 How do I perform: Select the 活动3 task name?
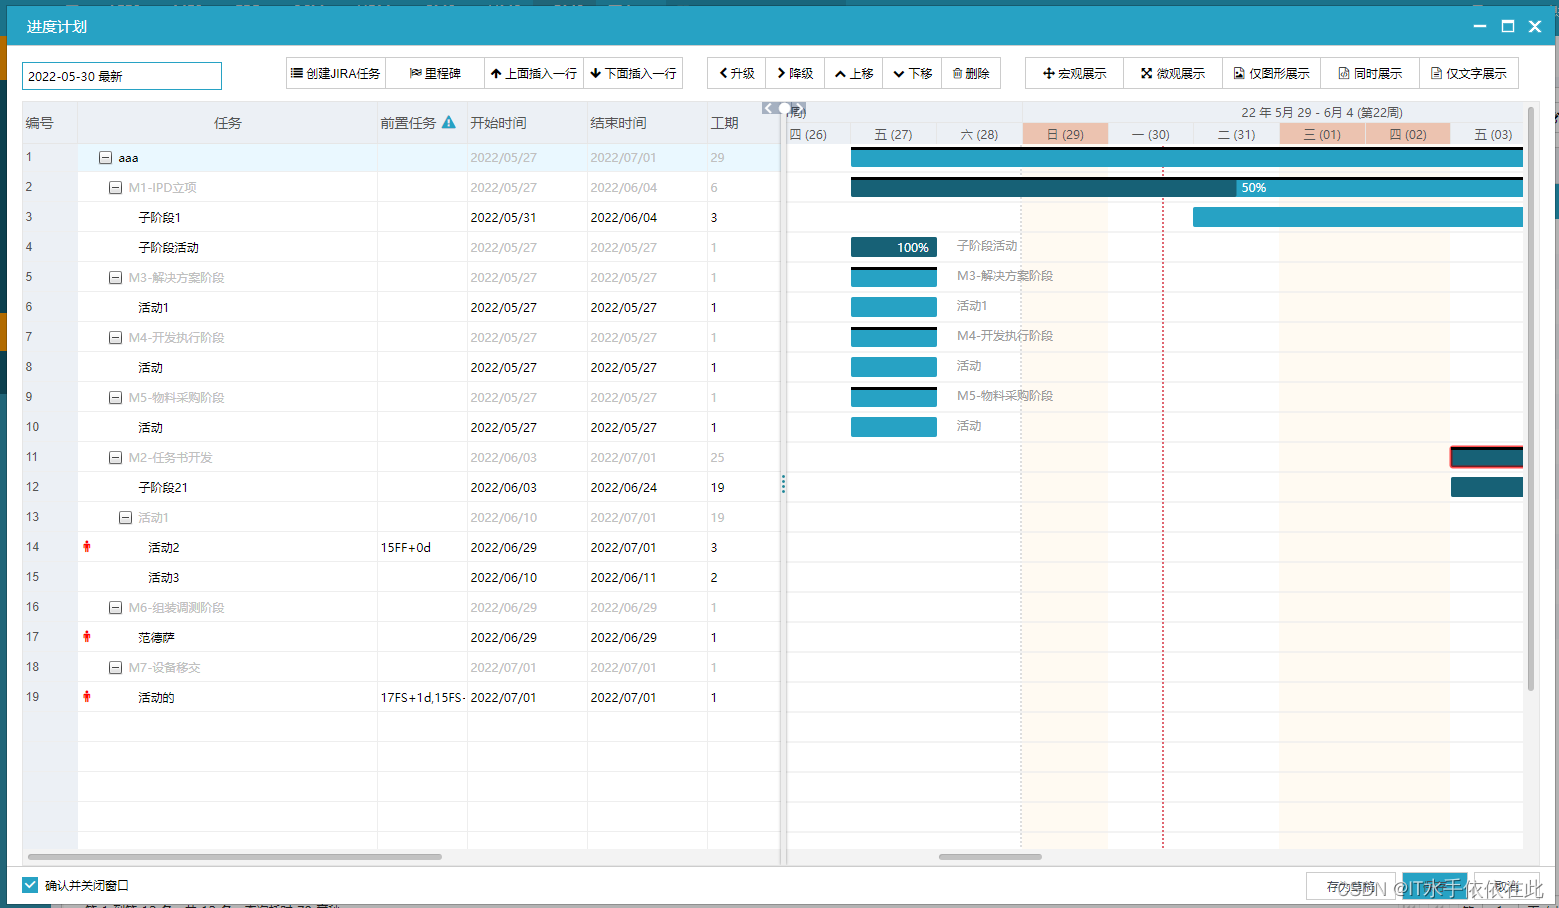click(164, 577)
